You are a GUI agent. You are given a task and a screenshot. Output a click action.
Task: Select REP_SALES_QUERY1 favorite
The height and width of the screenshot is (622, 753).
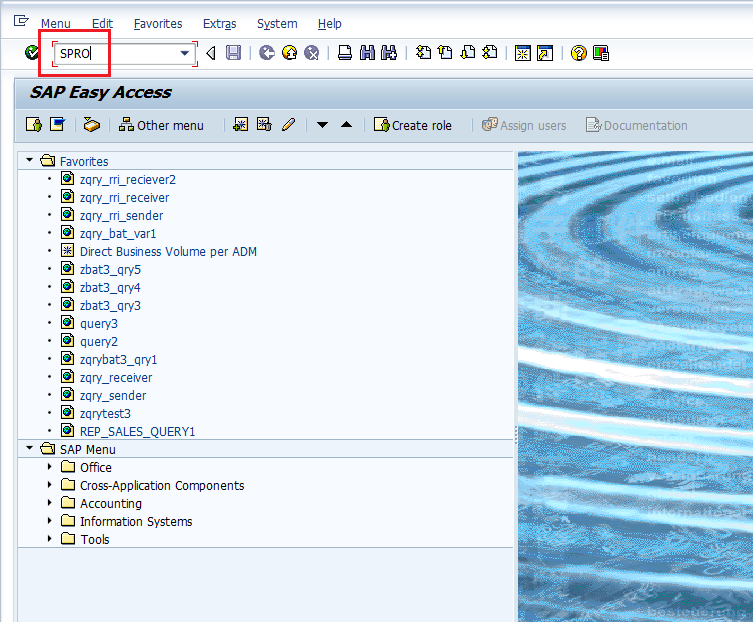pyautogui.click(x=137, y=432)
